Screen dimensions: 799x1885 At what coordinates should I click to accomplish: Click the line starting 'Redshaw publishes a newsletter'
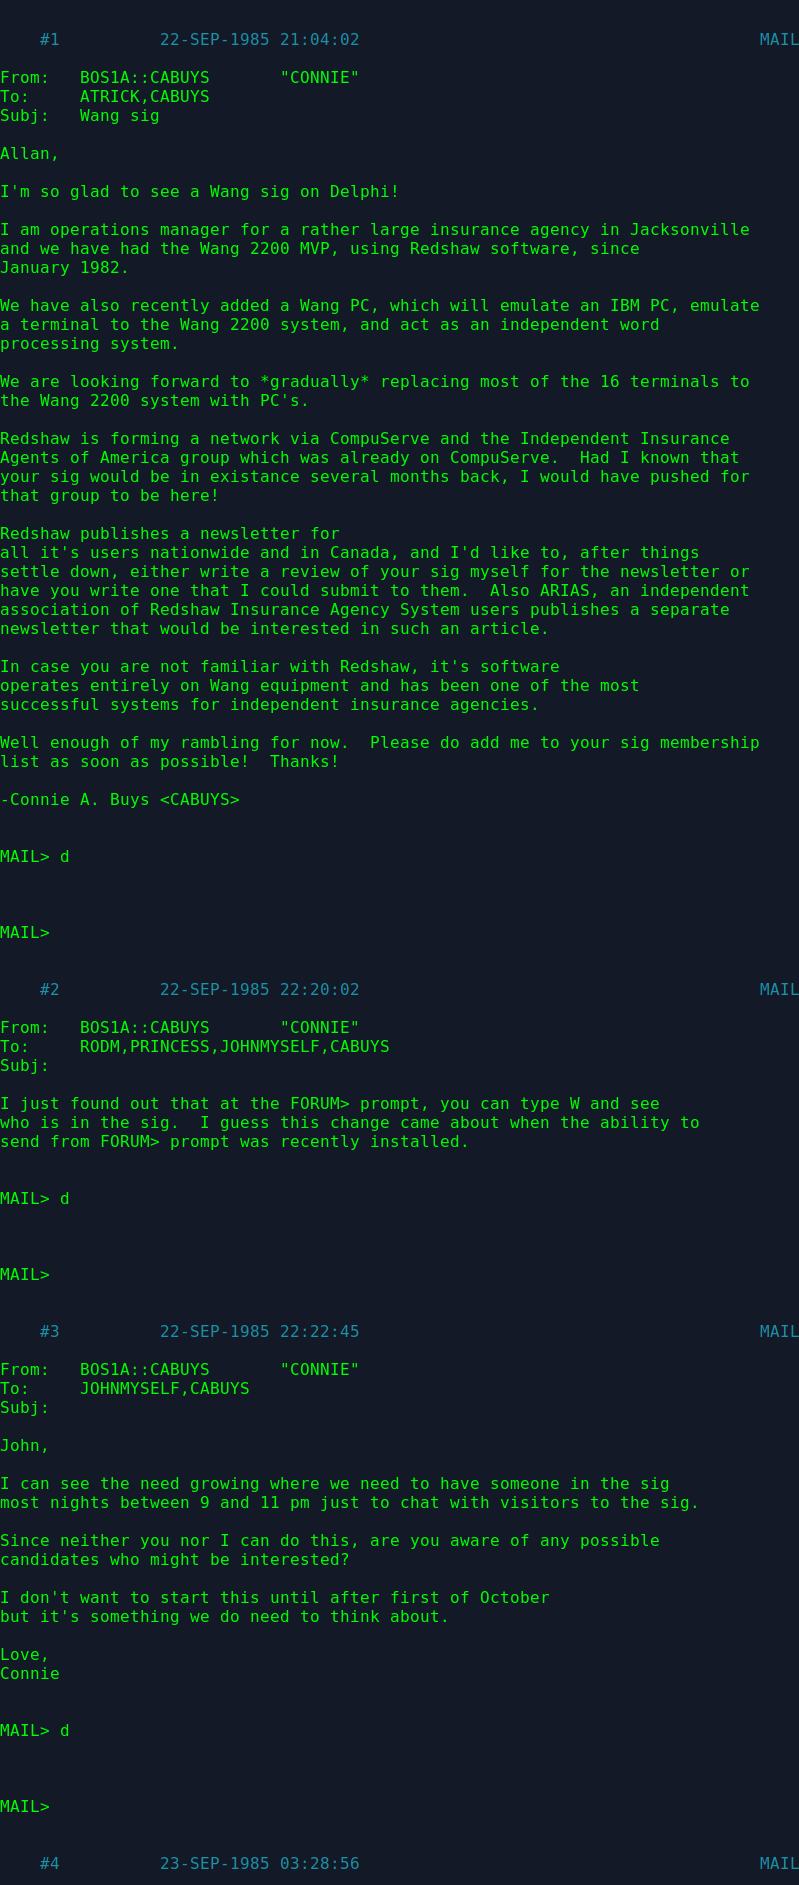click(x=170, y=534)
